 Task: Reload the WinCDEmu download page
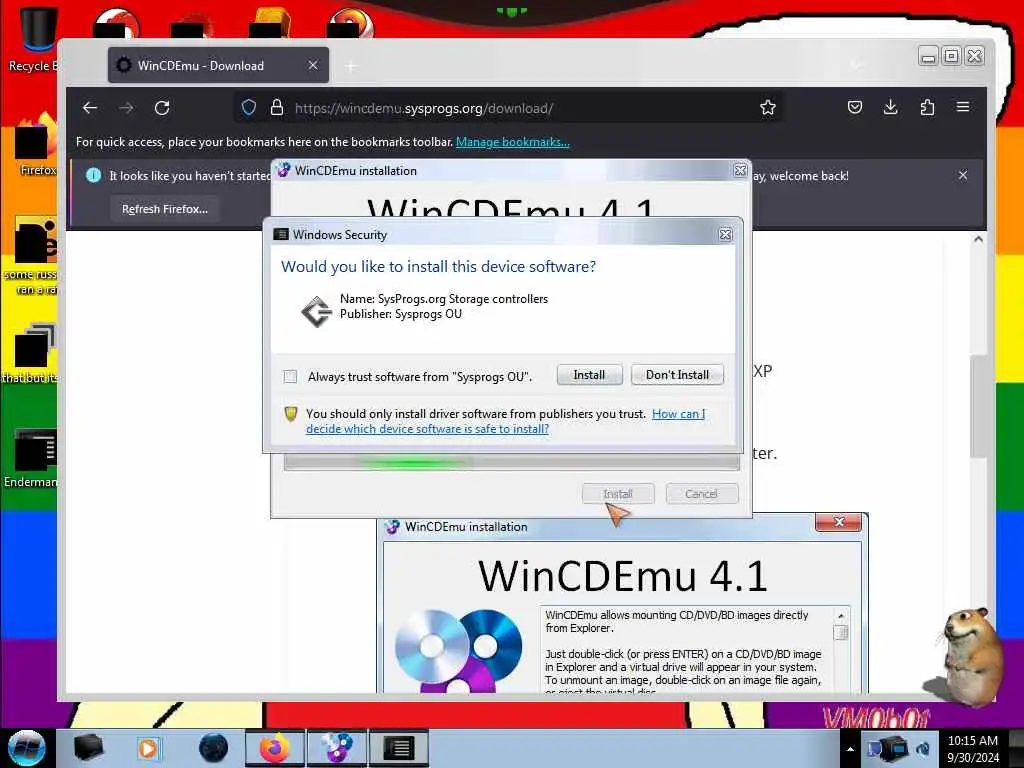(162, 108)
